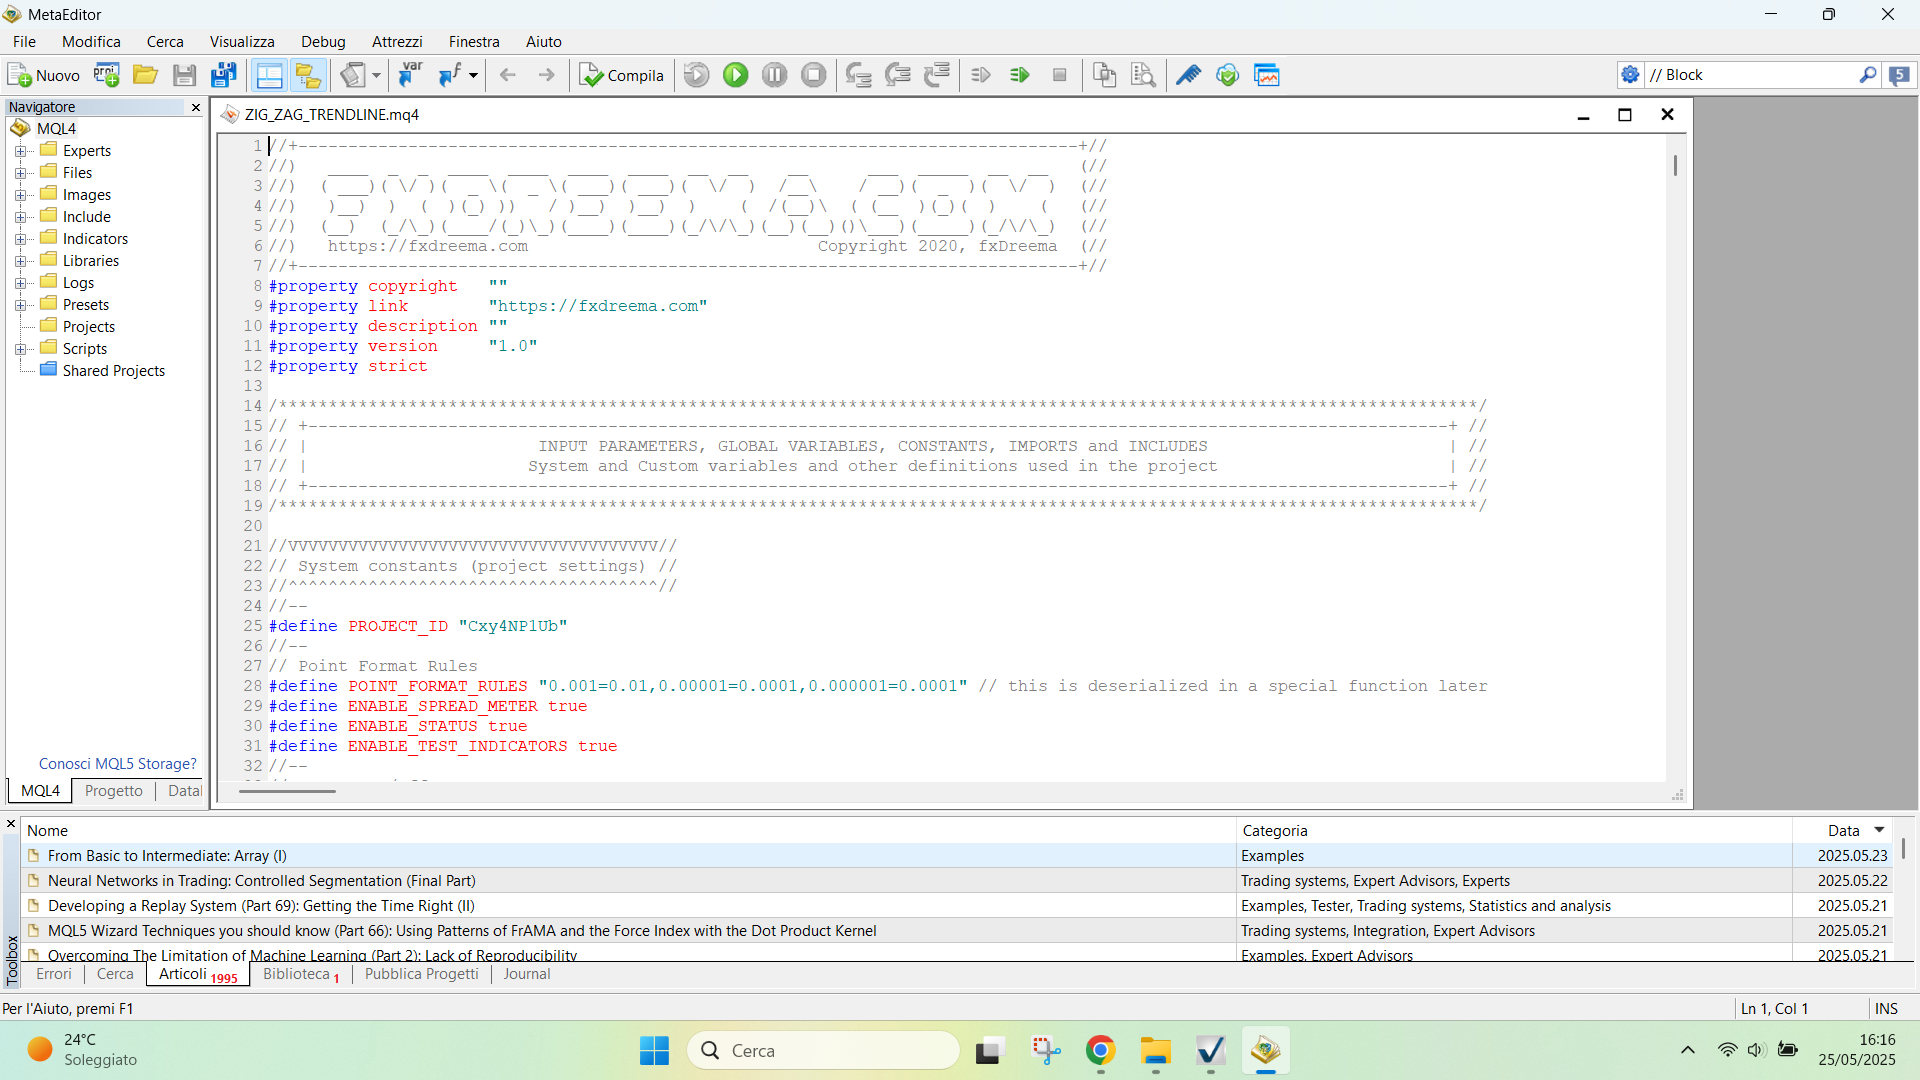
Task: Click the start profiling on real data icon
Action: [981, 75]
